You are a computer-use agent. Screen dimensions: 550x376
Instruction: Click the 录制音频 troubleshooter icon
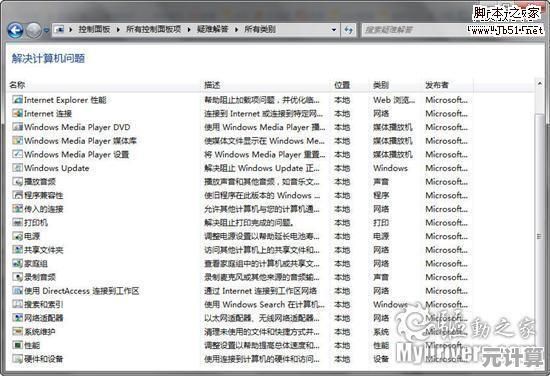pos(17,277)
